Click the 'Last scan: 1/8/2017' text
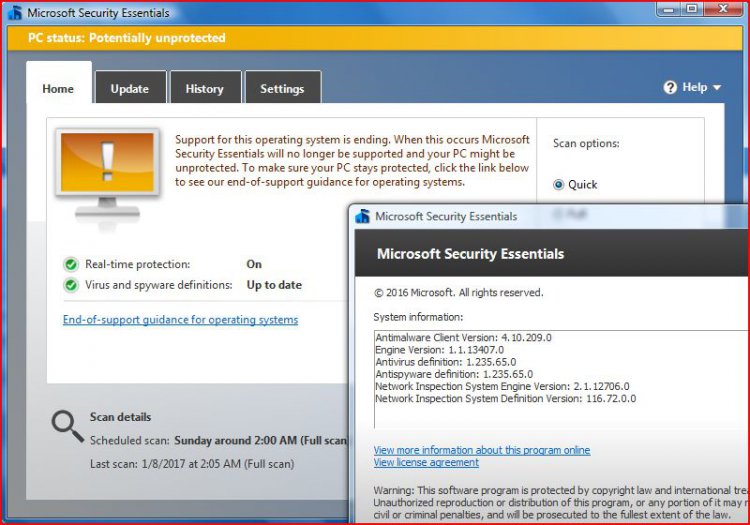Image resolution: width=750 pixels, height=525 pixels. tap(192, 464)
